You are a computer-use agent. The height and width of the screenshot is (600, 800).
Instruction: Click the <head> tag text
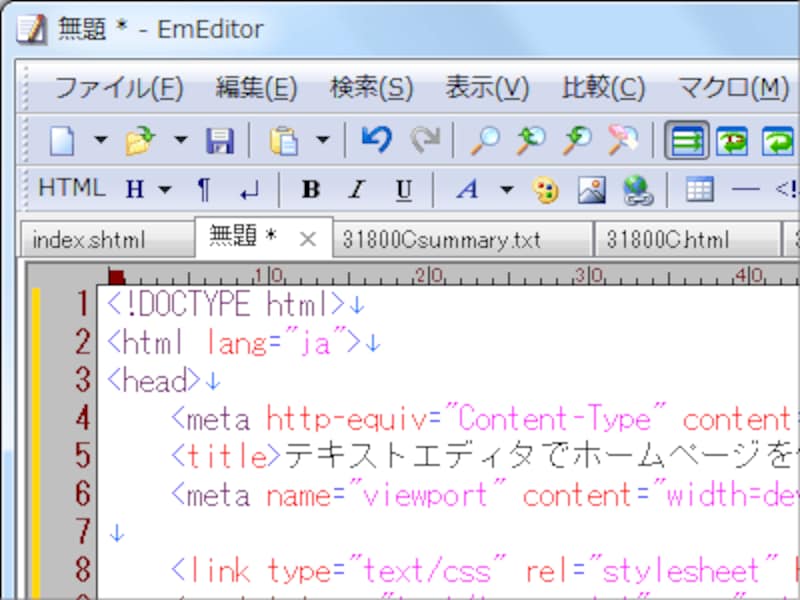(x=154, y=380)
